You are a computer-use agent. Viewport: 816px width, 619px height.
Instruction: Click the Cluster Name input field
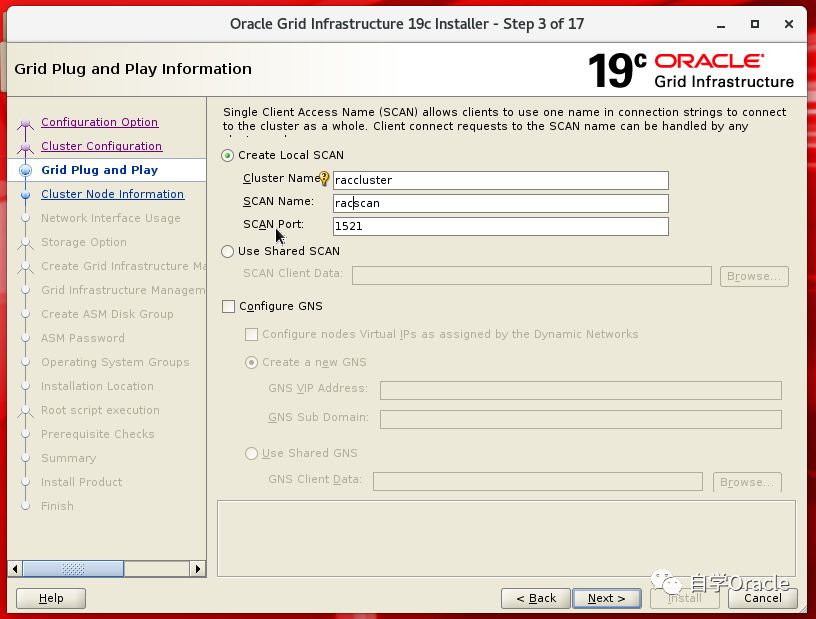(501, 180)
